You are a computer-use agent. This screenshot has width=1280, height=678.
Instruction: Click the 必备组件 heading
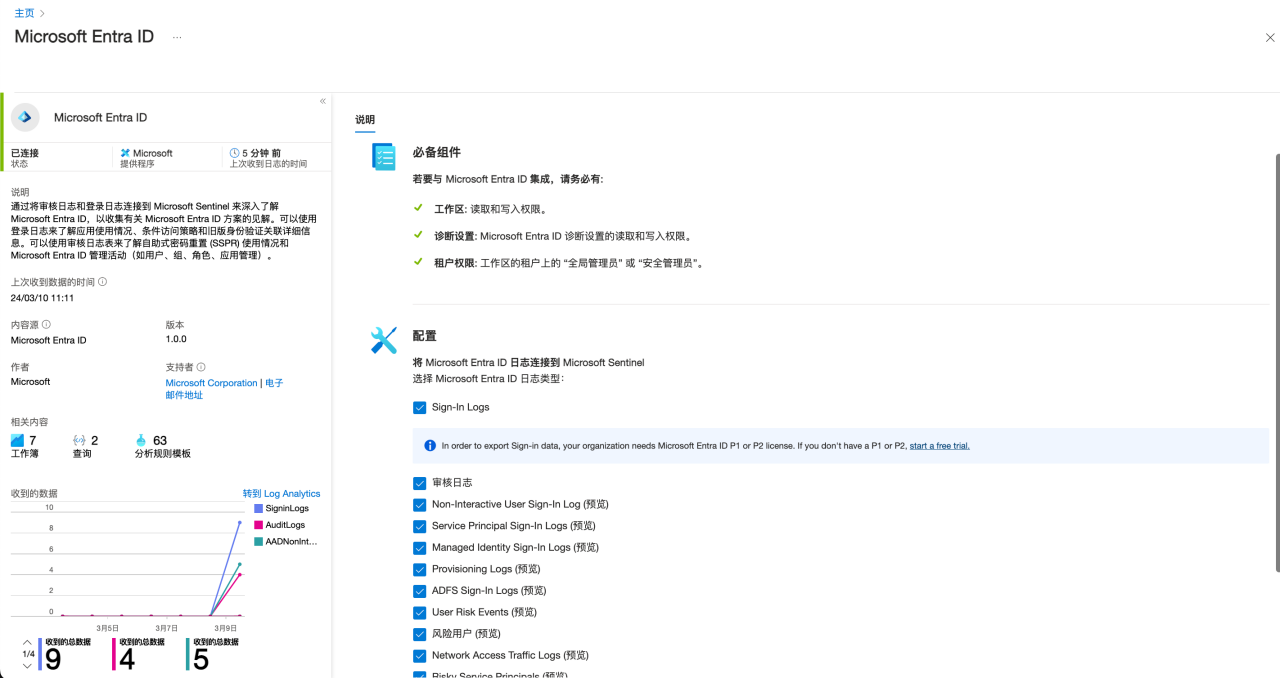click(437, 153)
